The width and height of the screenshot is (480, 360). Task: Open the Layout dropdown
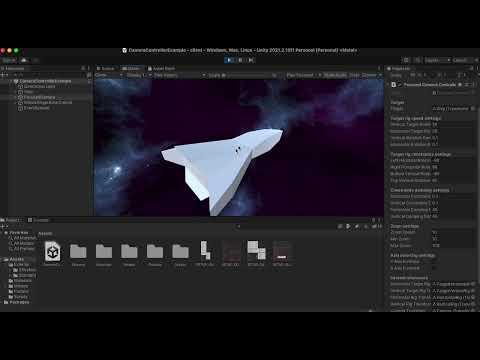tap(466, 60)
